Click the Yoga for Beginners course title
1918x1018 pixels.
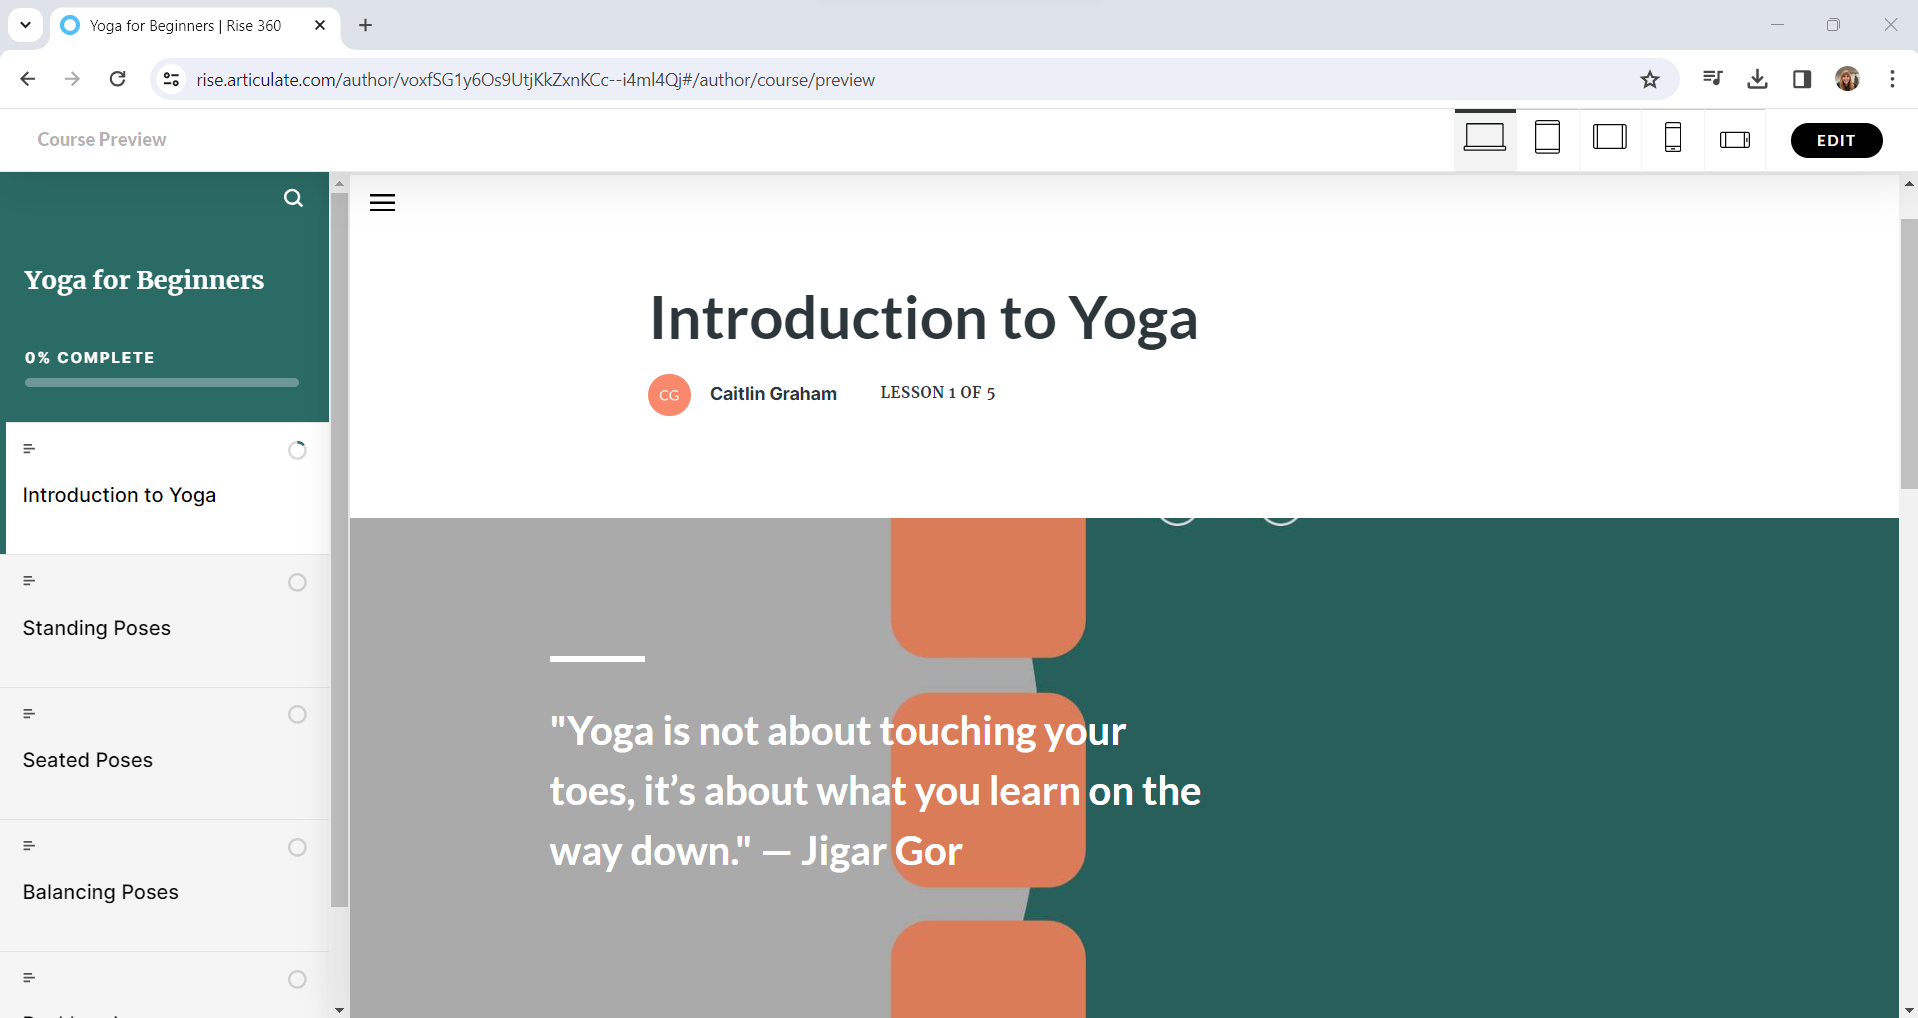click(x=144, y=280)
